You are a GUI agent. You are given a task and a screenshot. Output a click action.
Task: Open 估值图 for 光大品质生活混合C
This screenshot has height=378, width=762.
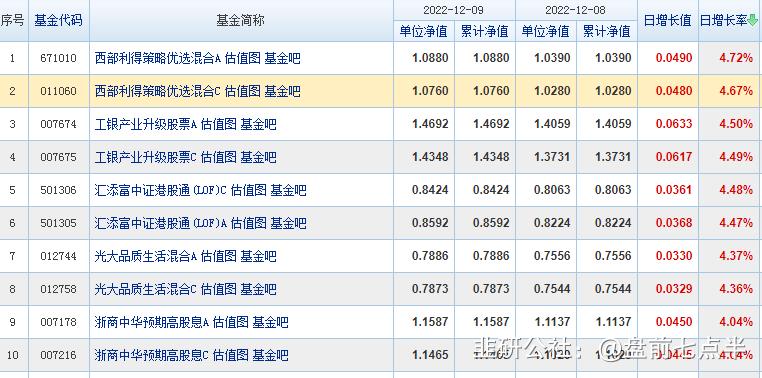click(x=219, y=289)
